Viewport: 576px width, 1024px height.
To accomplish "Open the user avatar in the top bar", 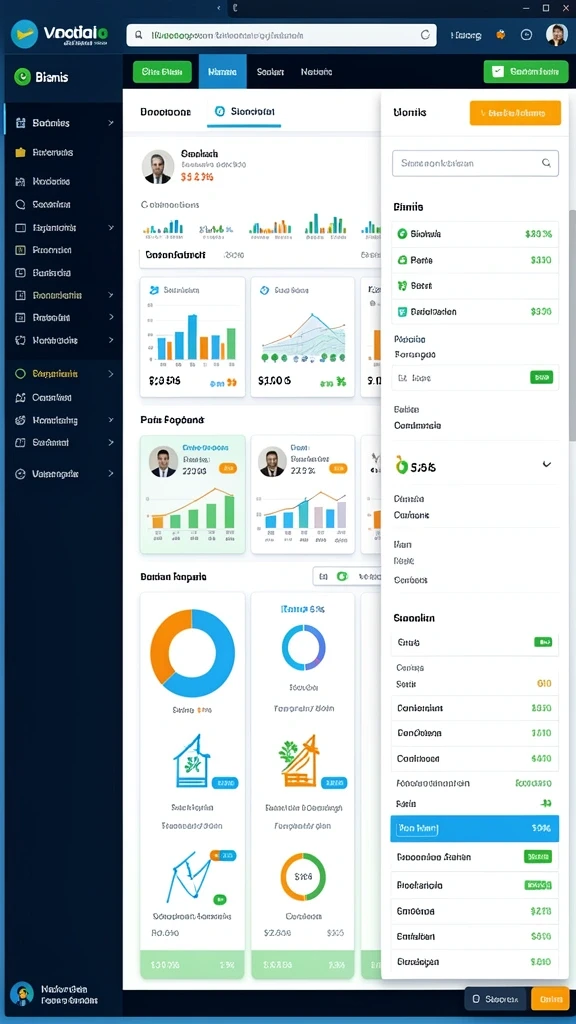I will (x=556, y=35).
